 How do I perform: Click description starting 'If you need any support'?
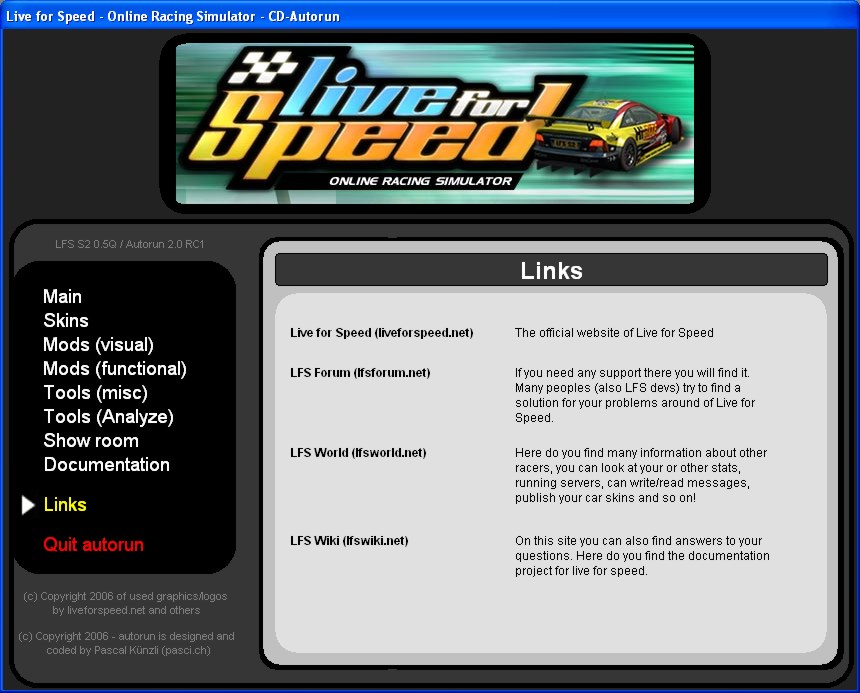[x=635, y=395]
